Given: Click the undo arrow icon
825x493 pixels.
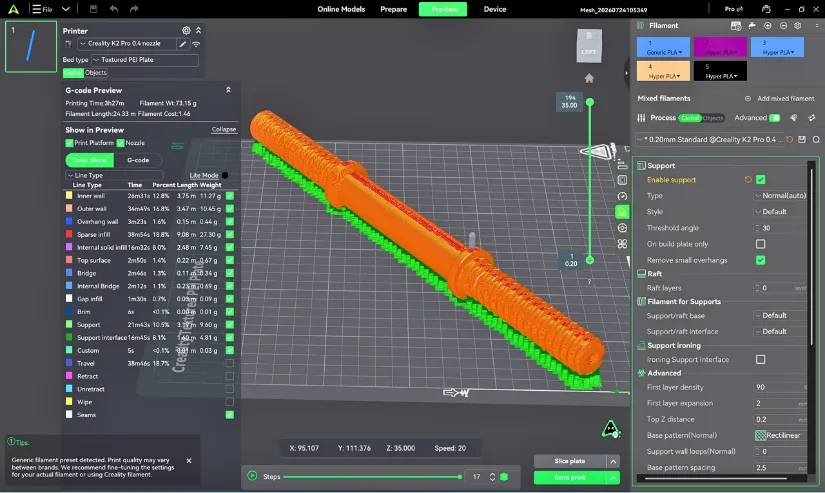Looking at the screenshot, I should coord(114,9).
